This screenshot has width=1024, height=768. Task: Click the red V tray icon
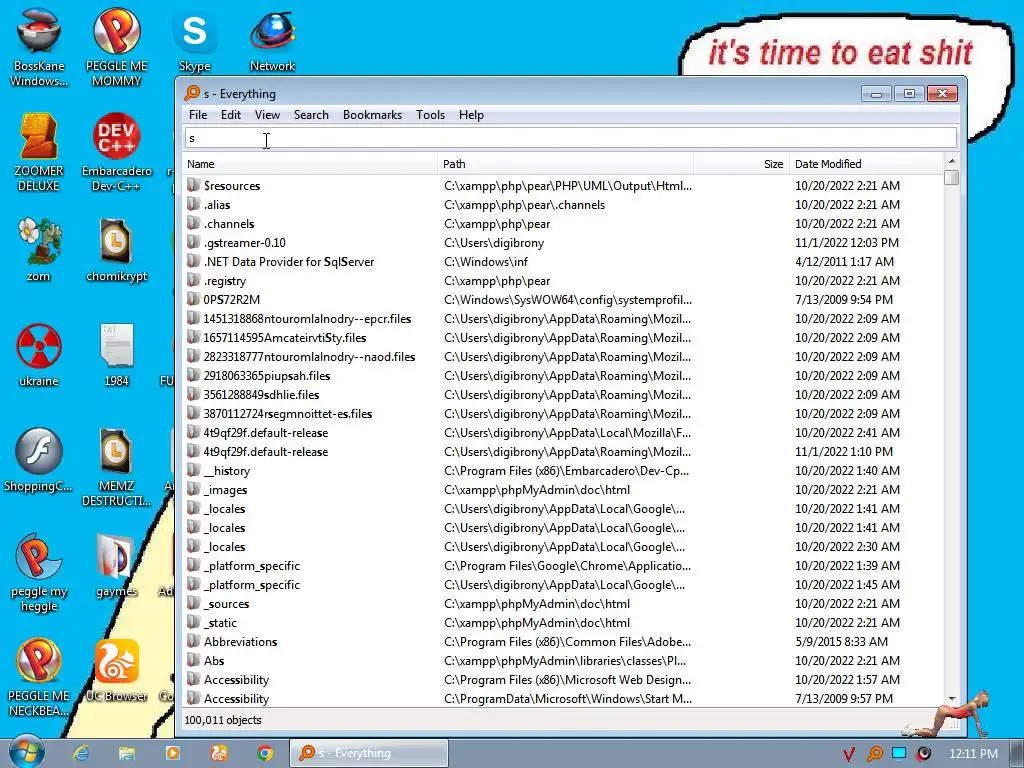[x=849, y=754]
